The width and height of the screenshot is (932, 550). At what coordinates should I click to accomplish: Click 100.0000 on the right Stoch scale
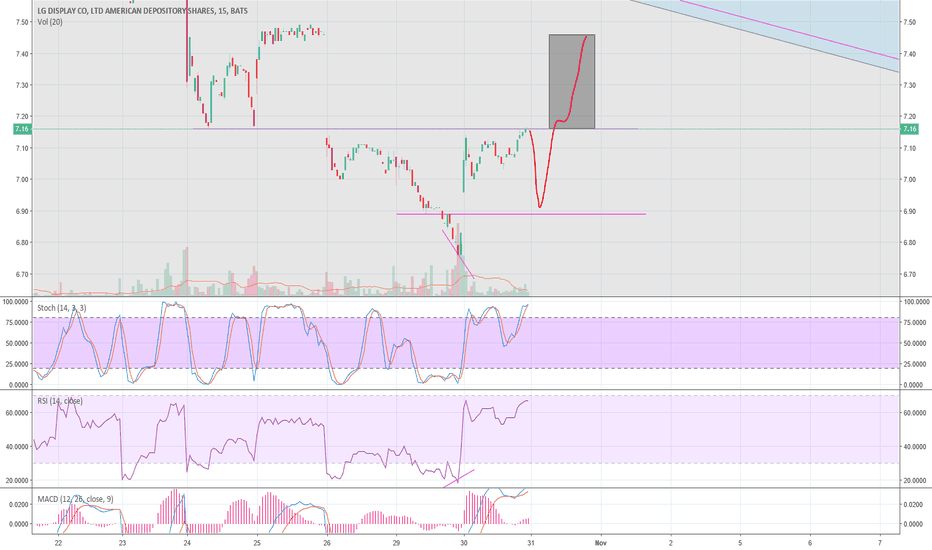[x=916, y=302]
